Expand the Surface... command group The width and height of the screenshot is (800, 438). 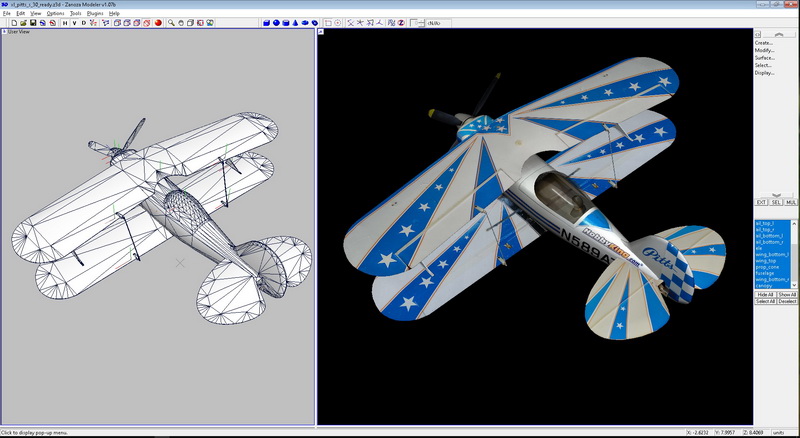[x=765, y=58]
